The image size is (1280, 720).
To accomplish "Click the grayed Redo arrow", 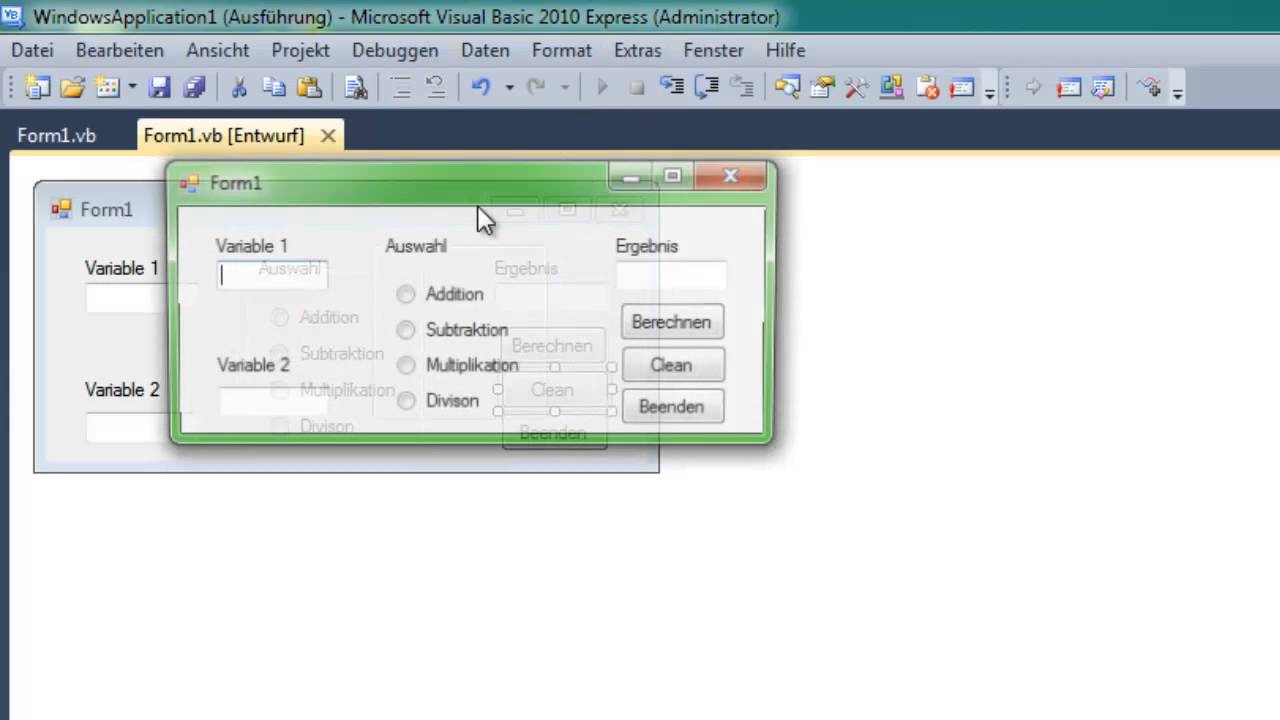I will click(x=536, y=87).
